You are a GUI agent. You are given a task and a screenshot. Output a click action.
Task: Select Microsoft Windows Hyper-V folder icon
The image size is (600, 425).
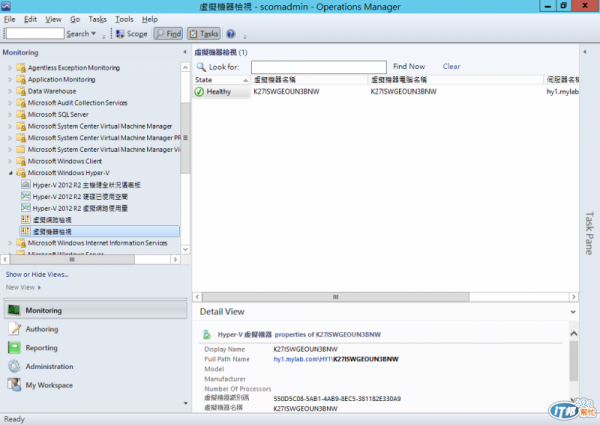(21, 173)
